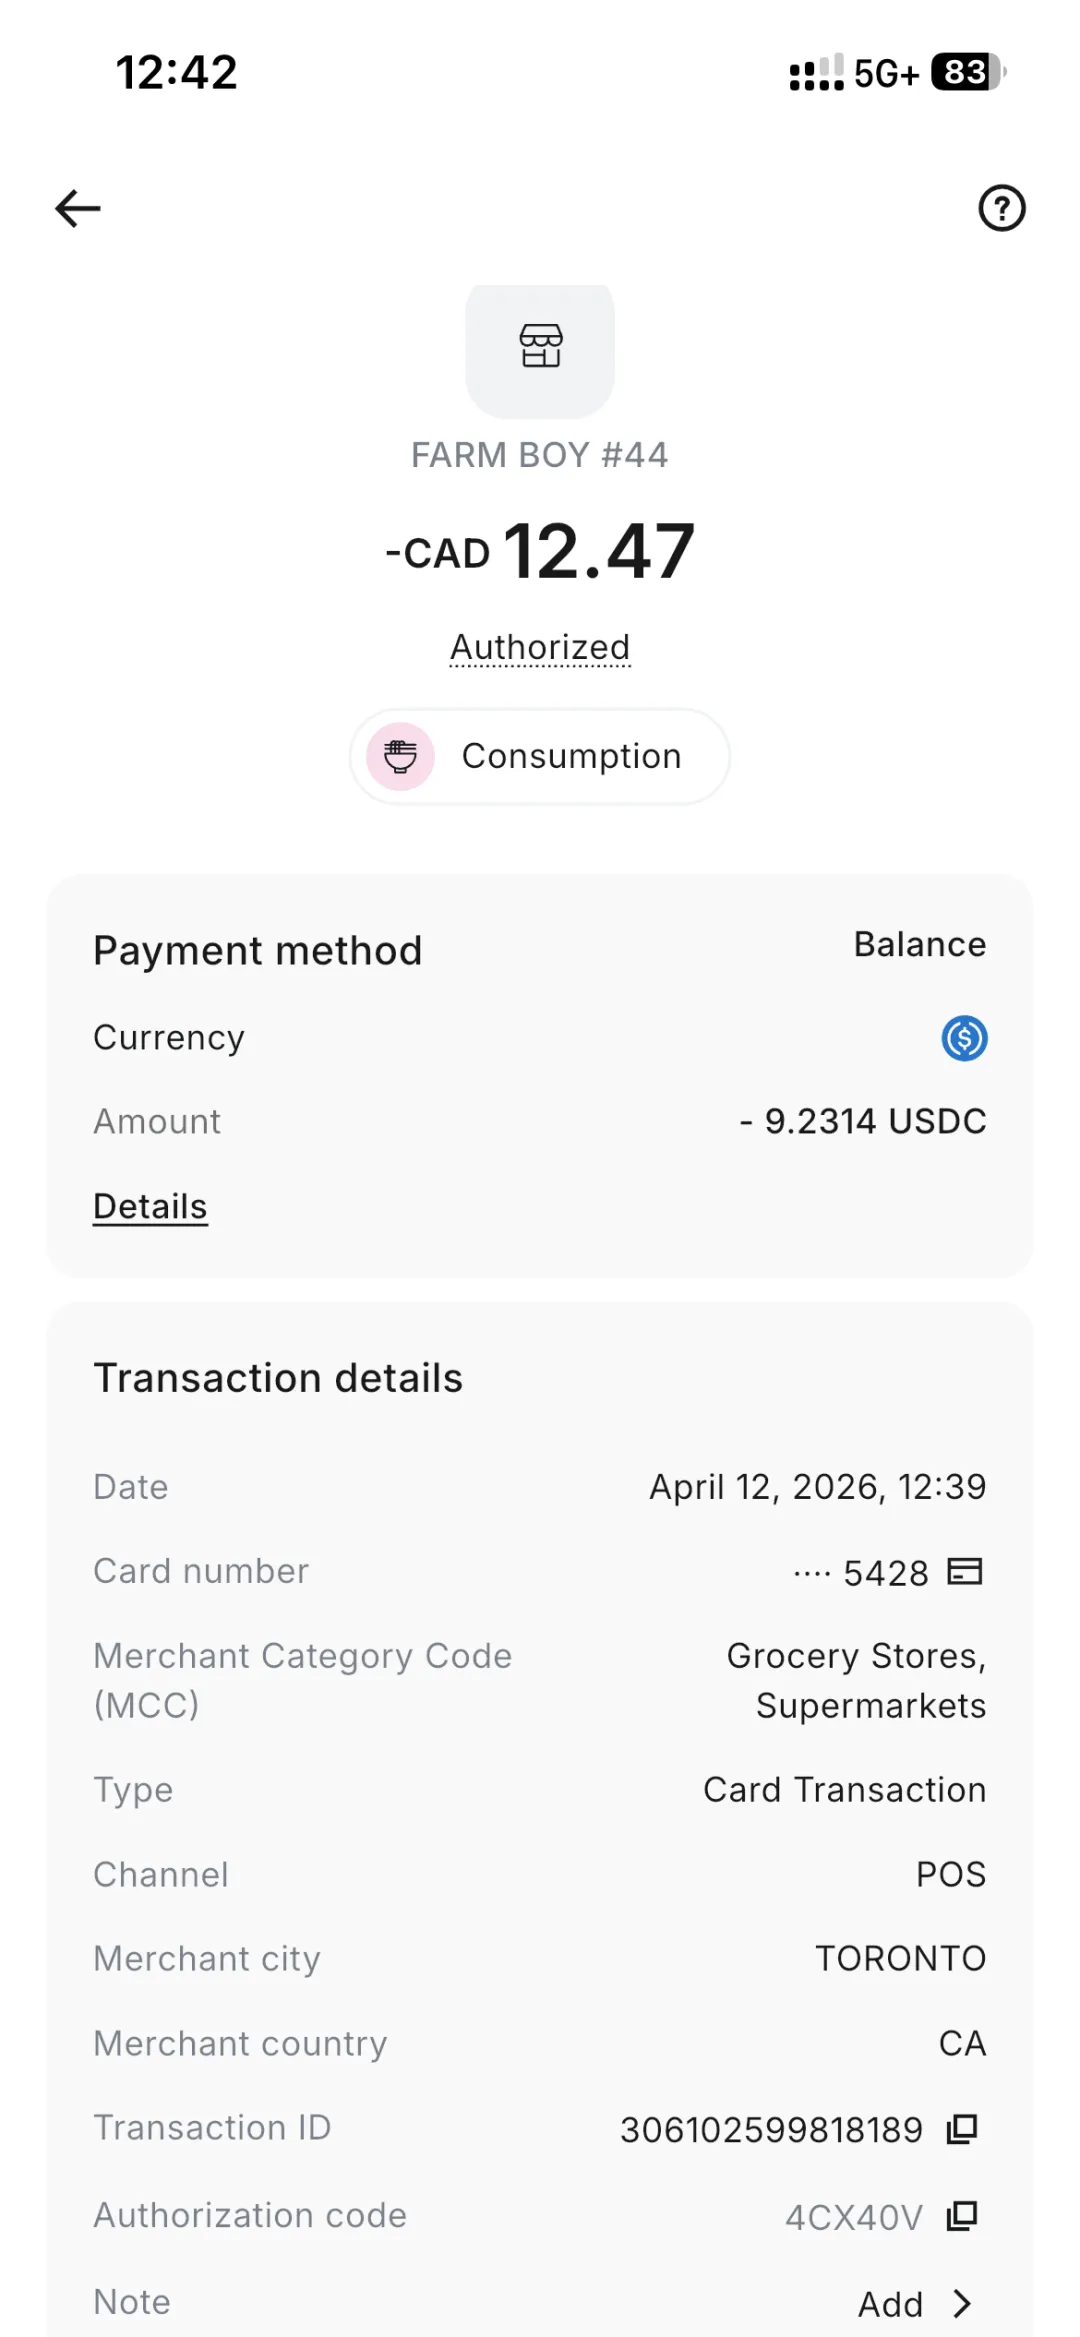The height and width of the screenshot is (2337, 1080).
Task: Tap the pink Consumption bowl icon
Action: pyautogui.click(x=400, y=756)
